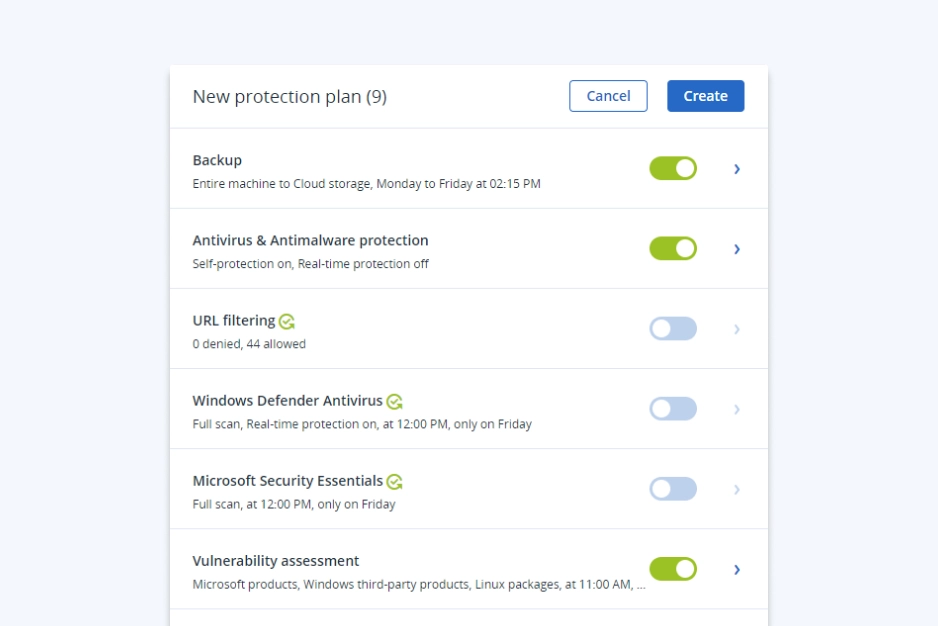Enable the Windows Defender Antivirus toggle
938x626 pixels.
pos(673,409)
